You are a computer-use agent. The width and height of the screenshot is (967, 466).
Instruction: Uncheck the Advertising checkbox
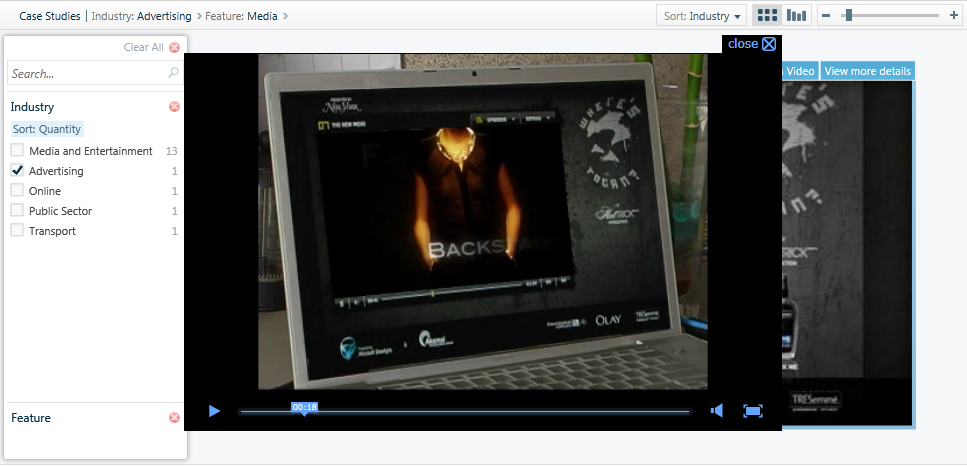[17, 171]
